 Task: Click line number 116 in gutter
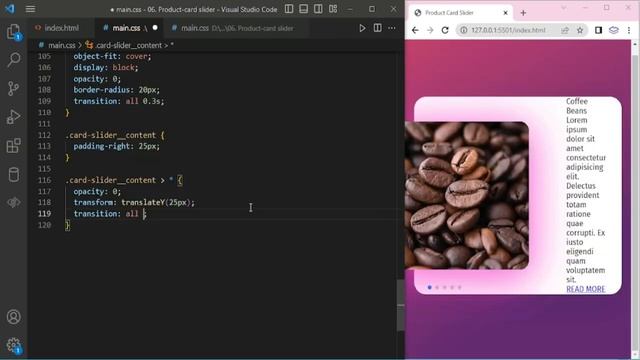click(44, 180)
